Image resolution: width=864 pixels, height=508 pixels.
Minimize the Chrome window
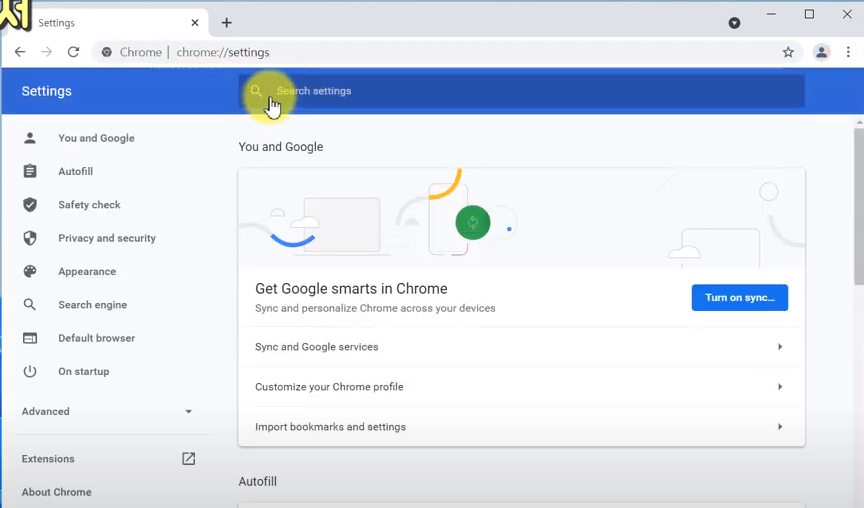(x=771, y=14)
